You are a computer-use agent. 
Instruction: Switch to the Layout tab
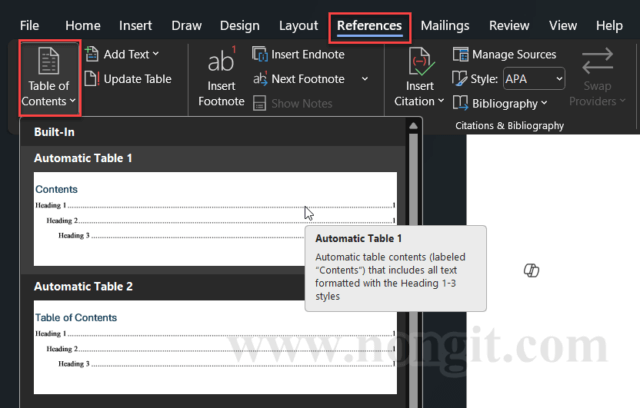tap(298, 26)
